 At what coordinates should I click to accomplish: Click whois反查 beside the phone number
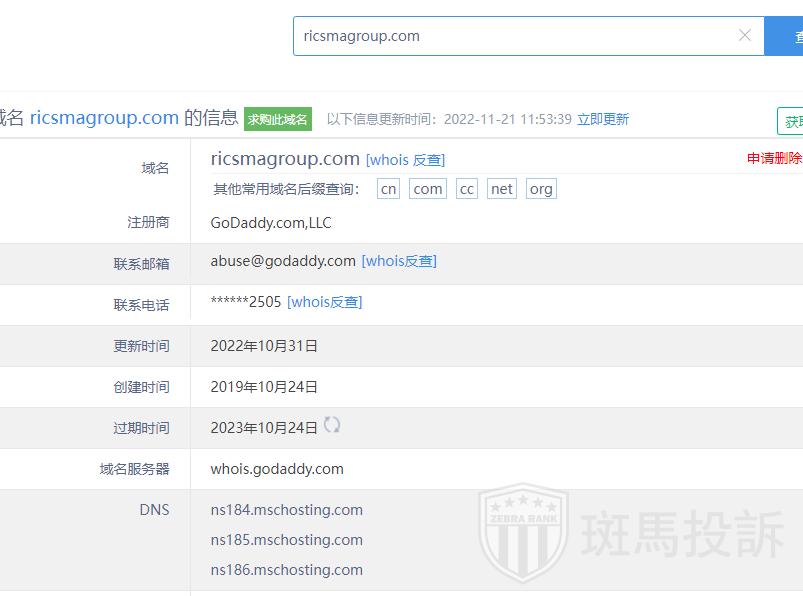[x=325, y=302]
